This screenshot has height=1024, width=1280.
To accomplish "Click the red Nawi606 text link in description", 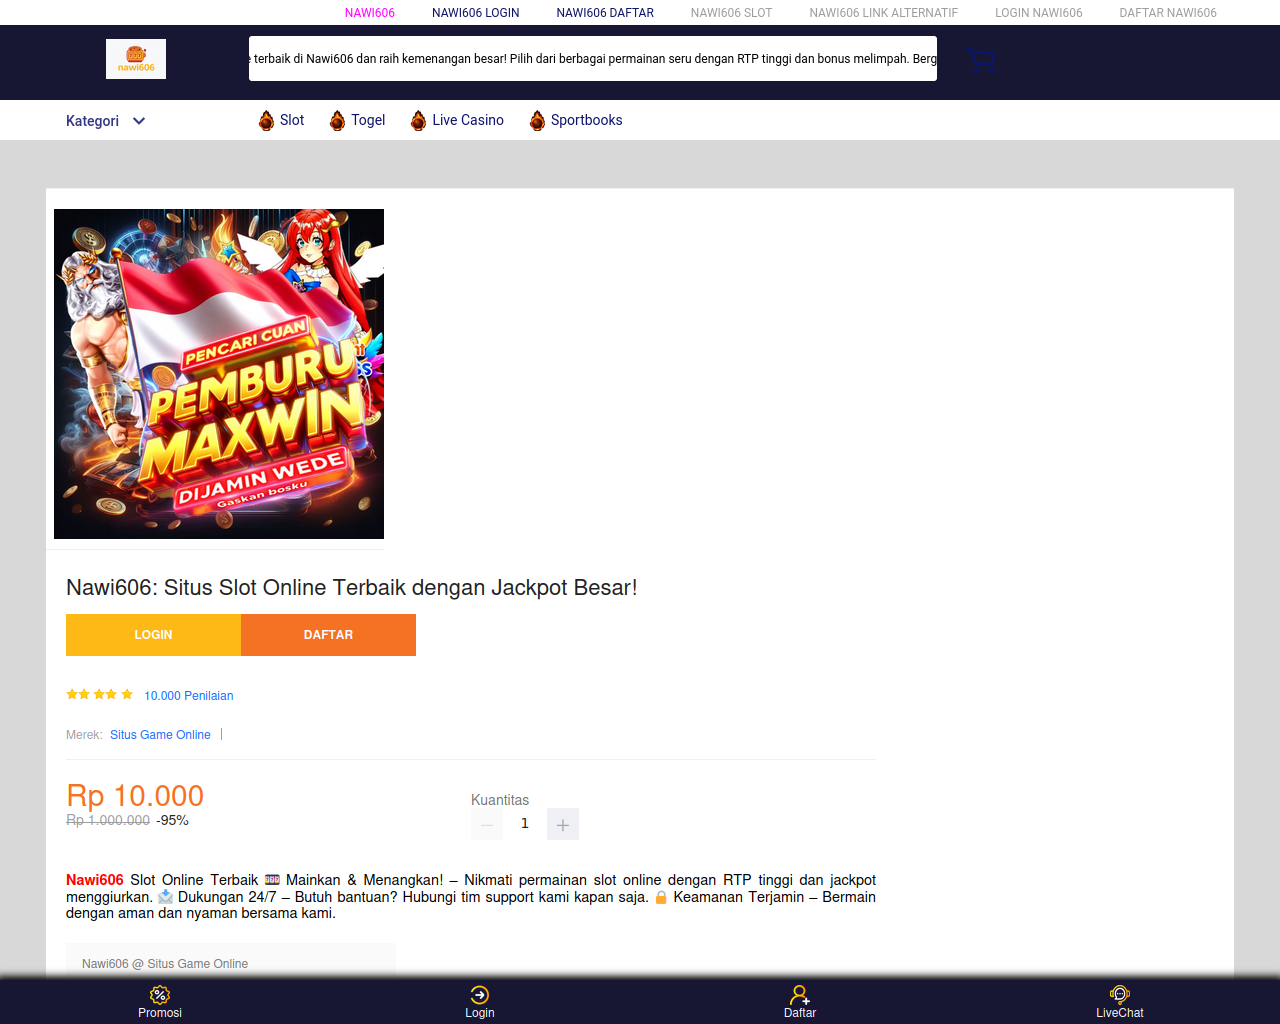I will click(95, 880).
